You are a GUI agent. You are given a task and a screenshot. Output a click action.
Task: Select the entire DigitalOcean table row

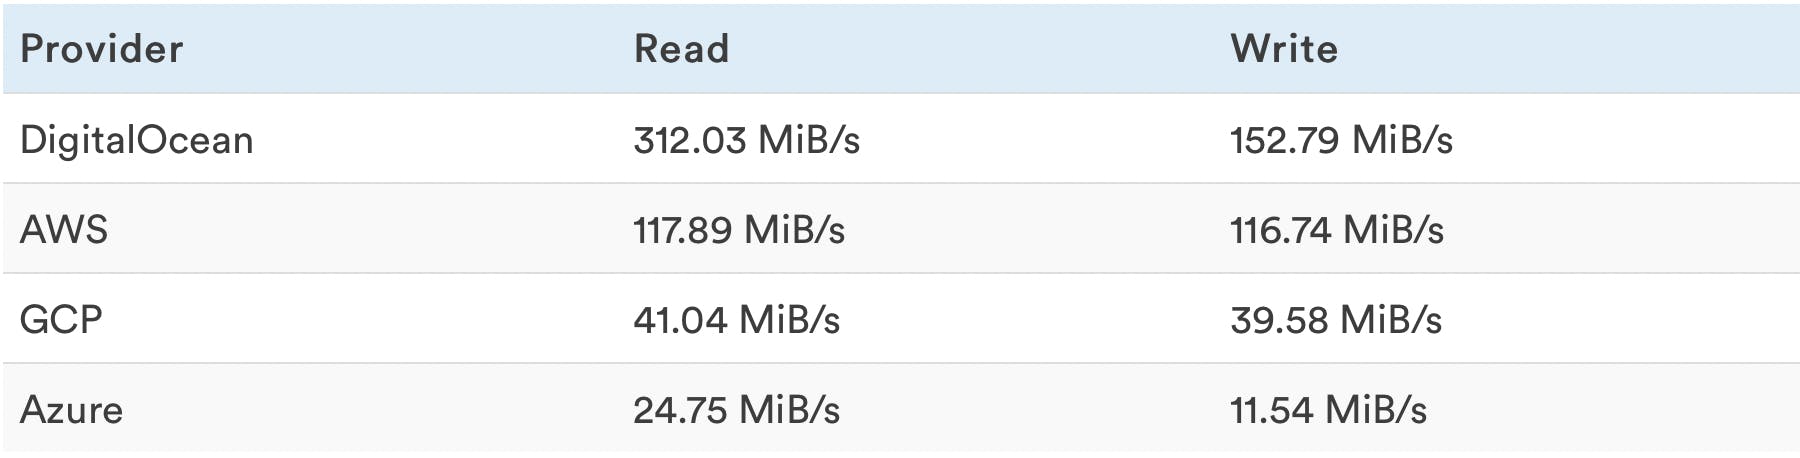click(x=1000, y=140)
